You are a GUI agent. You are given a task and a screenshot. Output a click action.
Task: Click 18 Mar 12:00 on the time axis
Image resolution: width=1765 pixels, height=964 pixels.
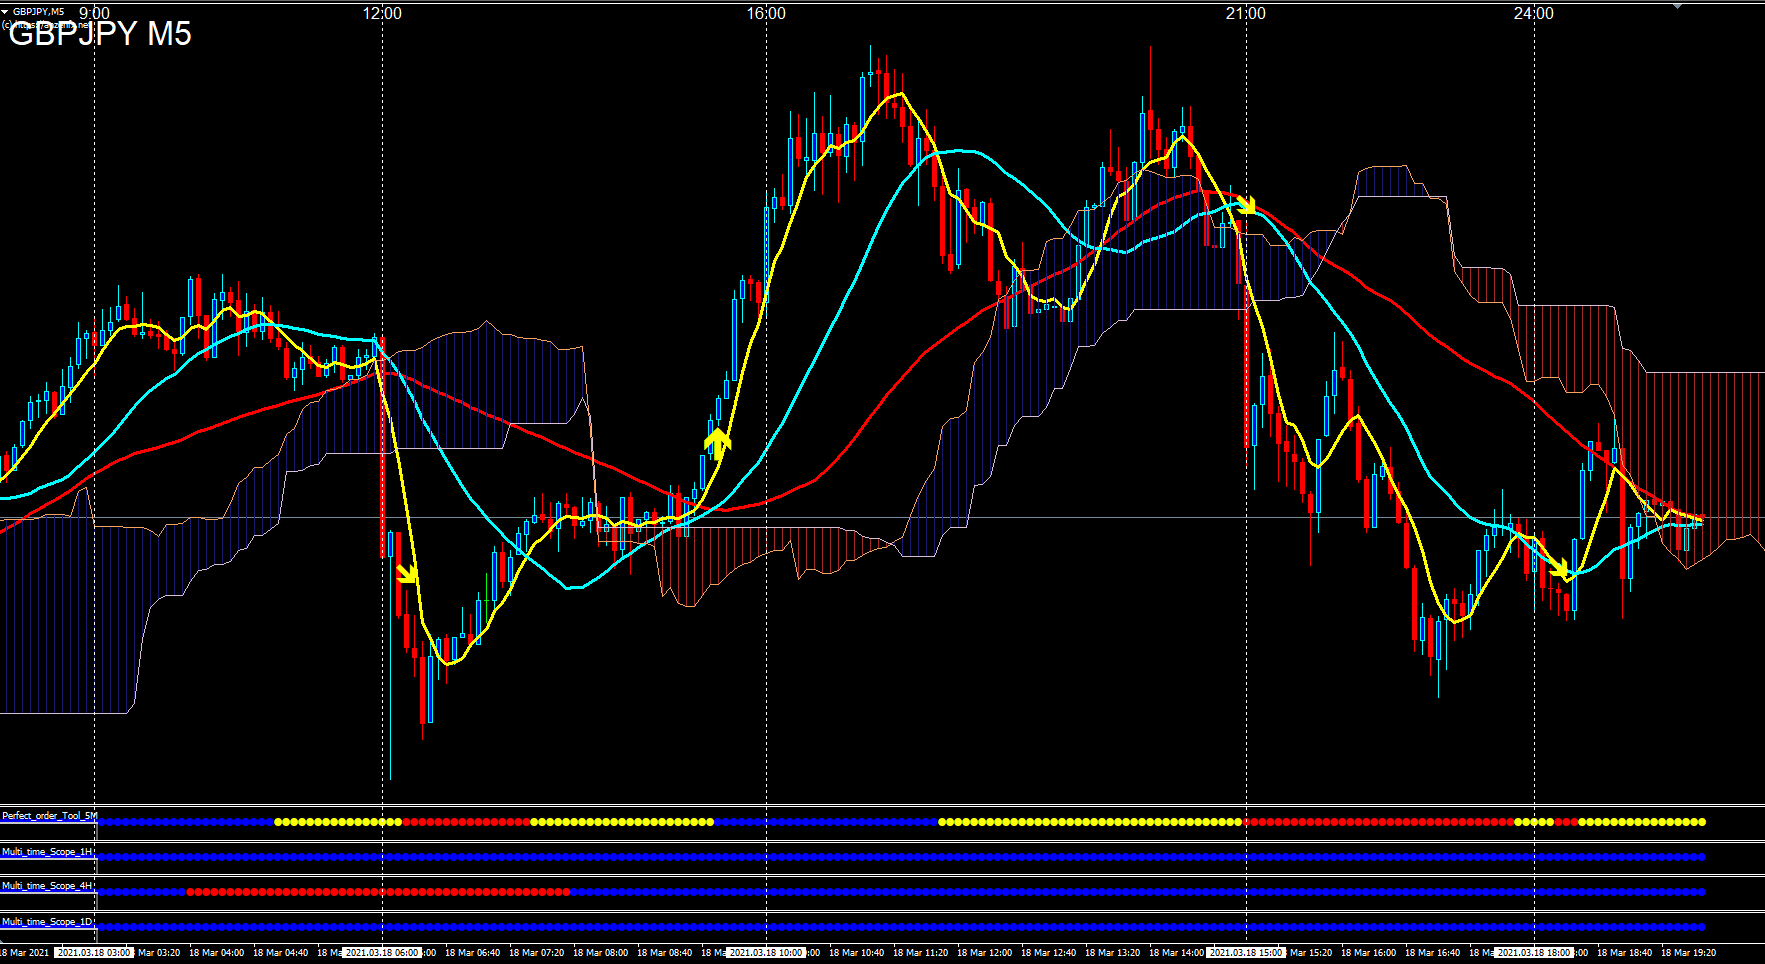984,953
